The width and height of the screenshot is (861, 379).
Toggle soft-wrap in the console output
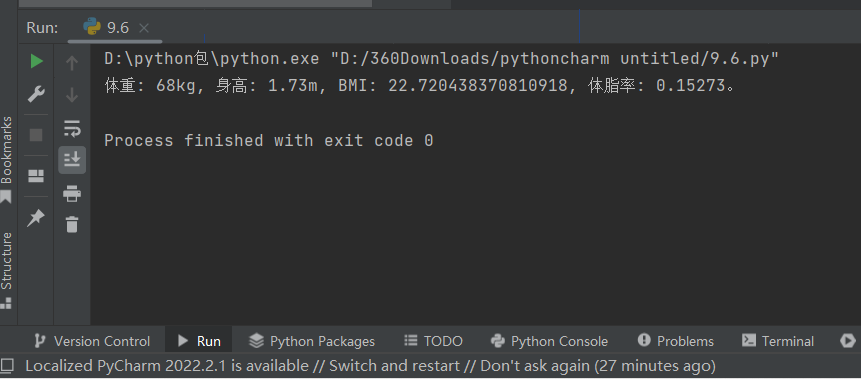72,128
